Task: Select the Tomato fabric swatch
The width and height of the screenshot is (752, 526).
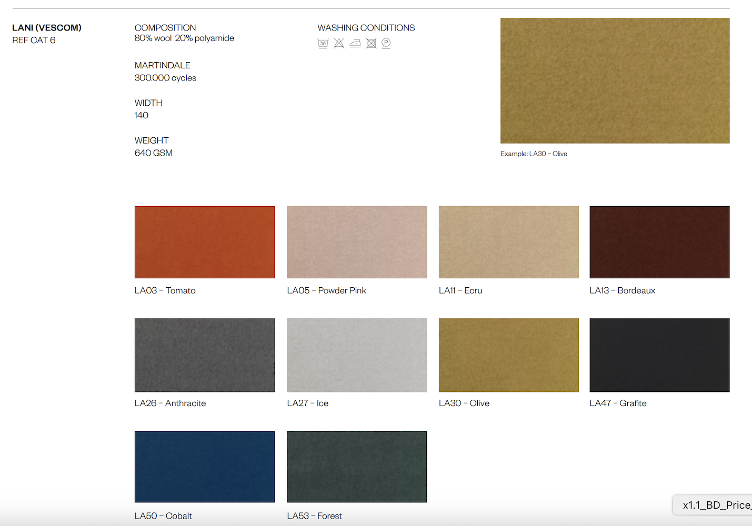Action: pos(204,242)
